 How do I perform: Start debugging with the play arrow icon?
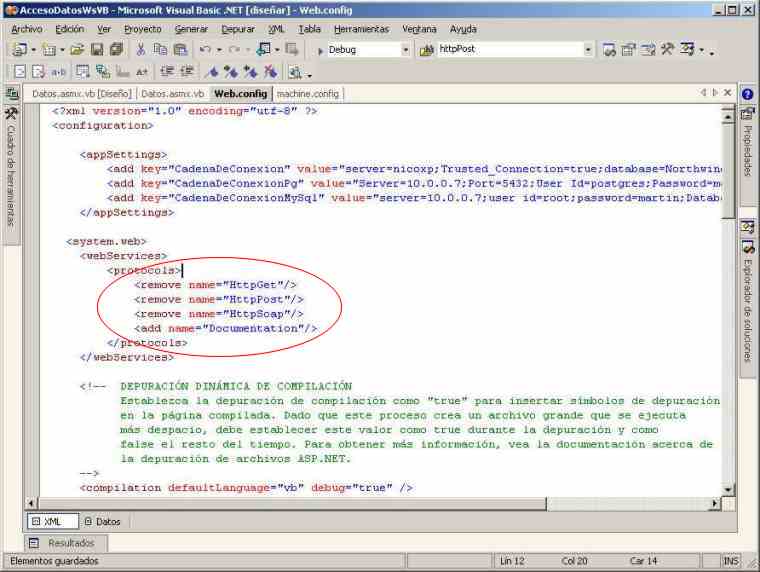click(x=320, y=50)
